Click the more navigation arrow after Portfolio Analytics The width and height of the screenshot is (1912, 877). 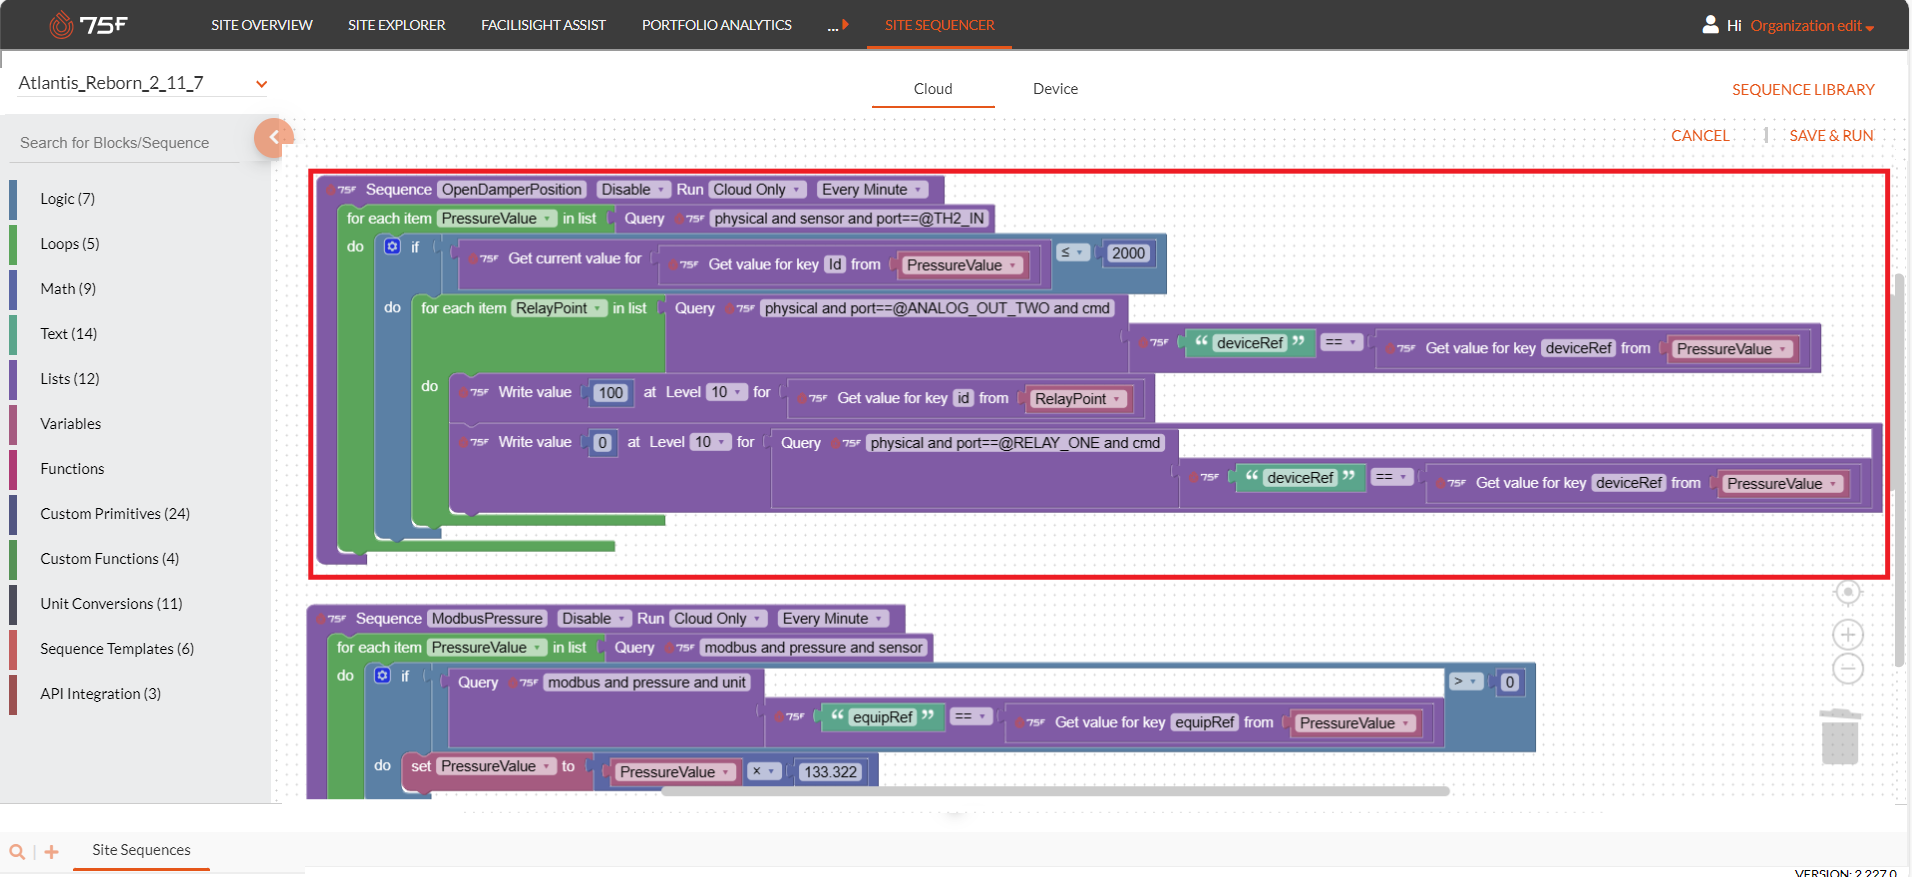pyautogui.click(x=838, y=25)
